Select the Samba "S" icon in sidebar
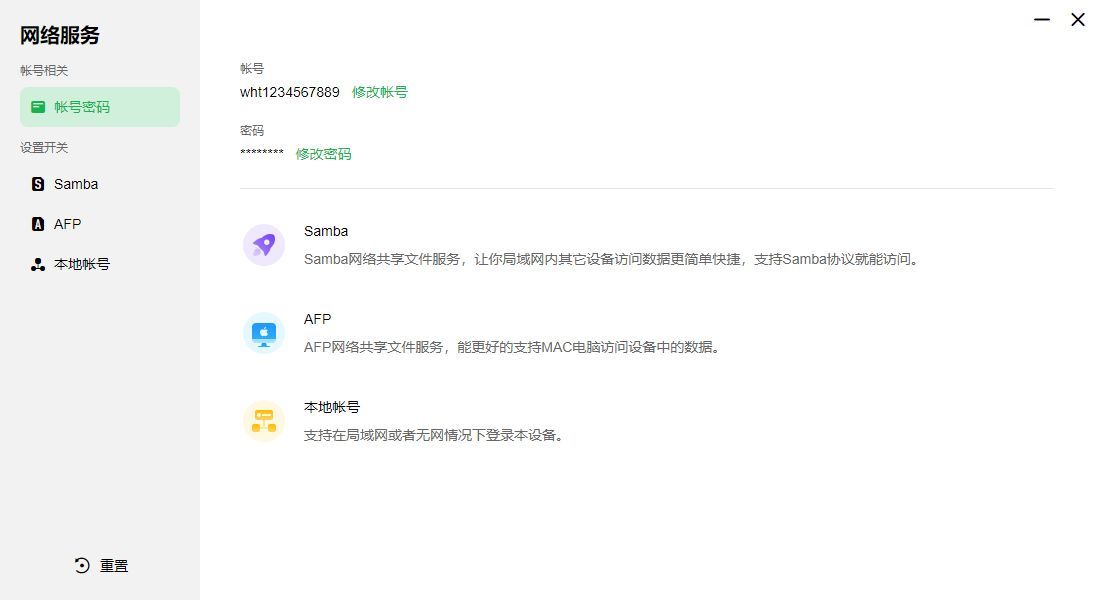 [x=39, y=184]
